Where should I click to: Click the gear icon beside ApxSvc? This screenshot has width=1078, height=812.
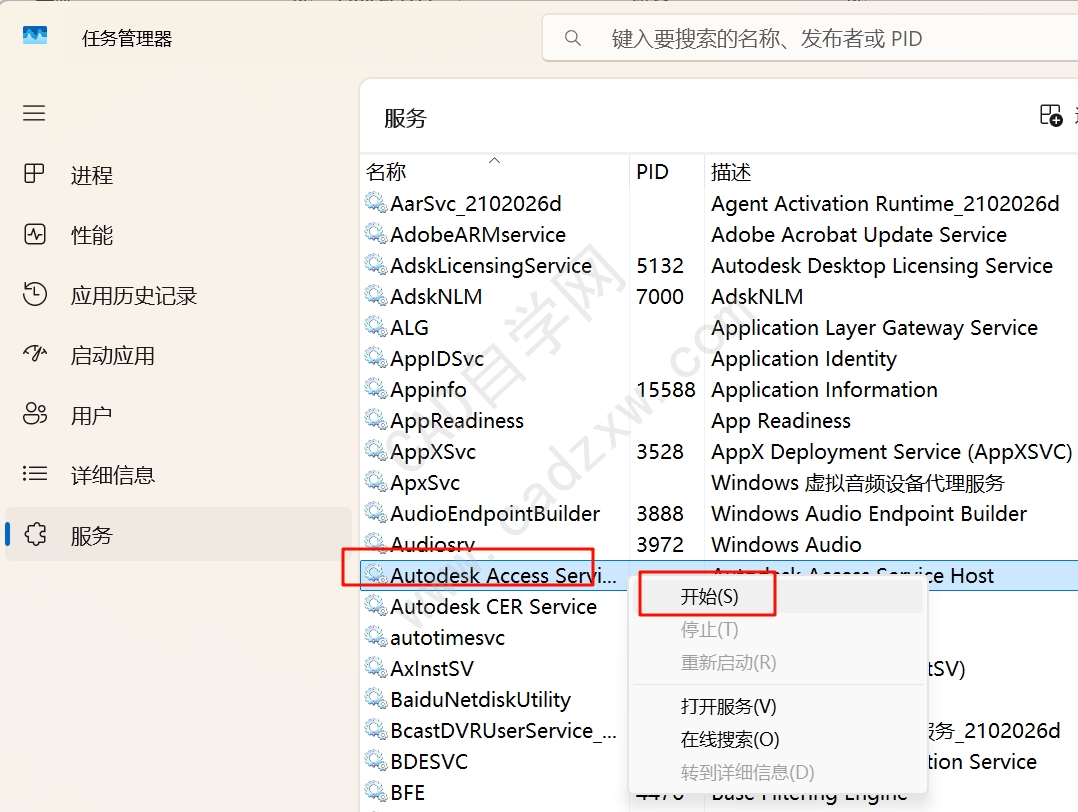[375, 482]
